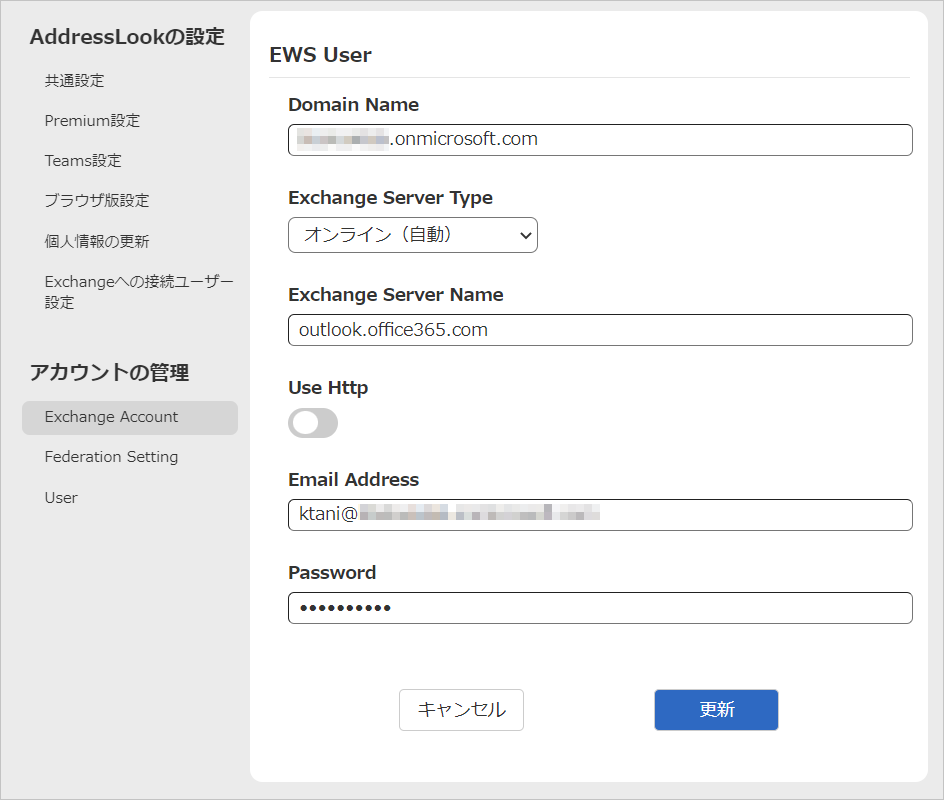Go to Teams設定 in sidebar
Viewport: 944px width, 800px height.
(83, 161)
